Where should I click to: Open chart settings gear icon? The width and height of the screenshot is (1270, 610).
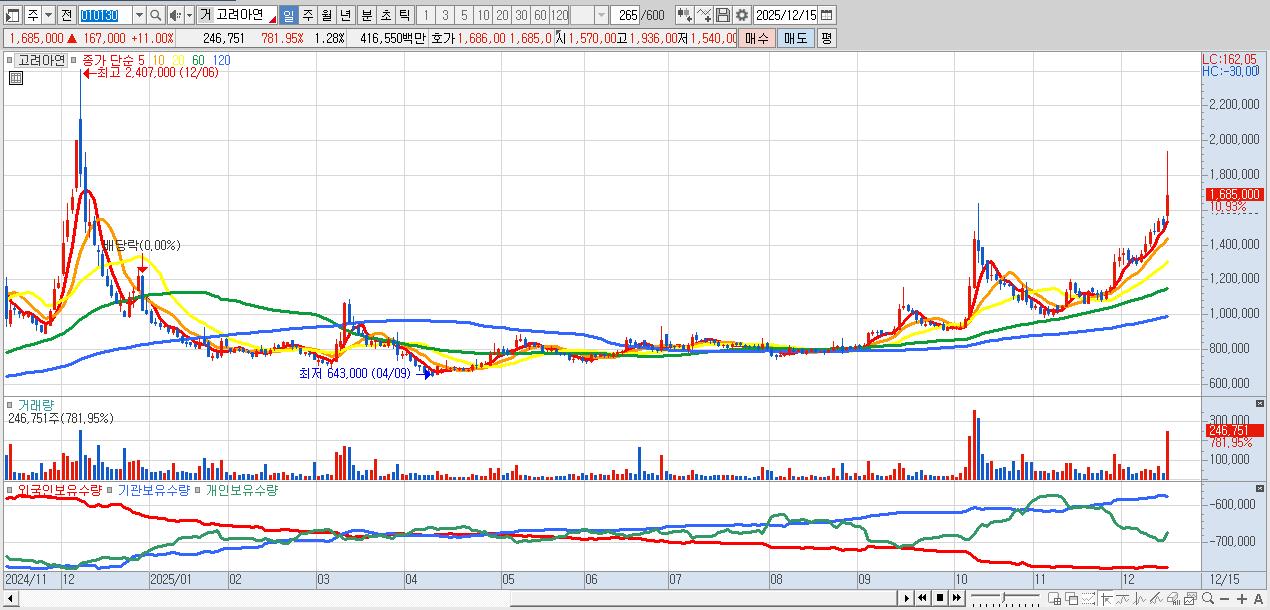(741, 15)
